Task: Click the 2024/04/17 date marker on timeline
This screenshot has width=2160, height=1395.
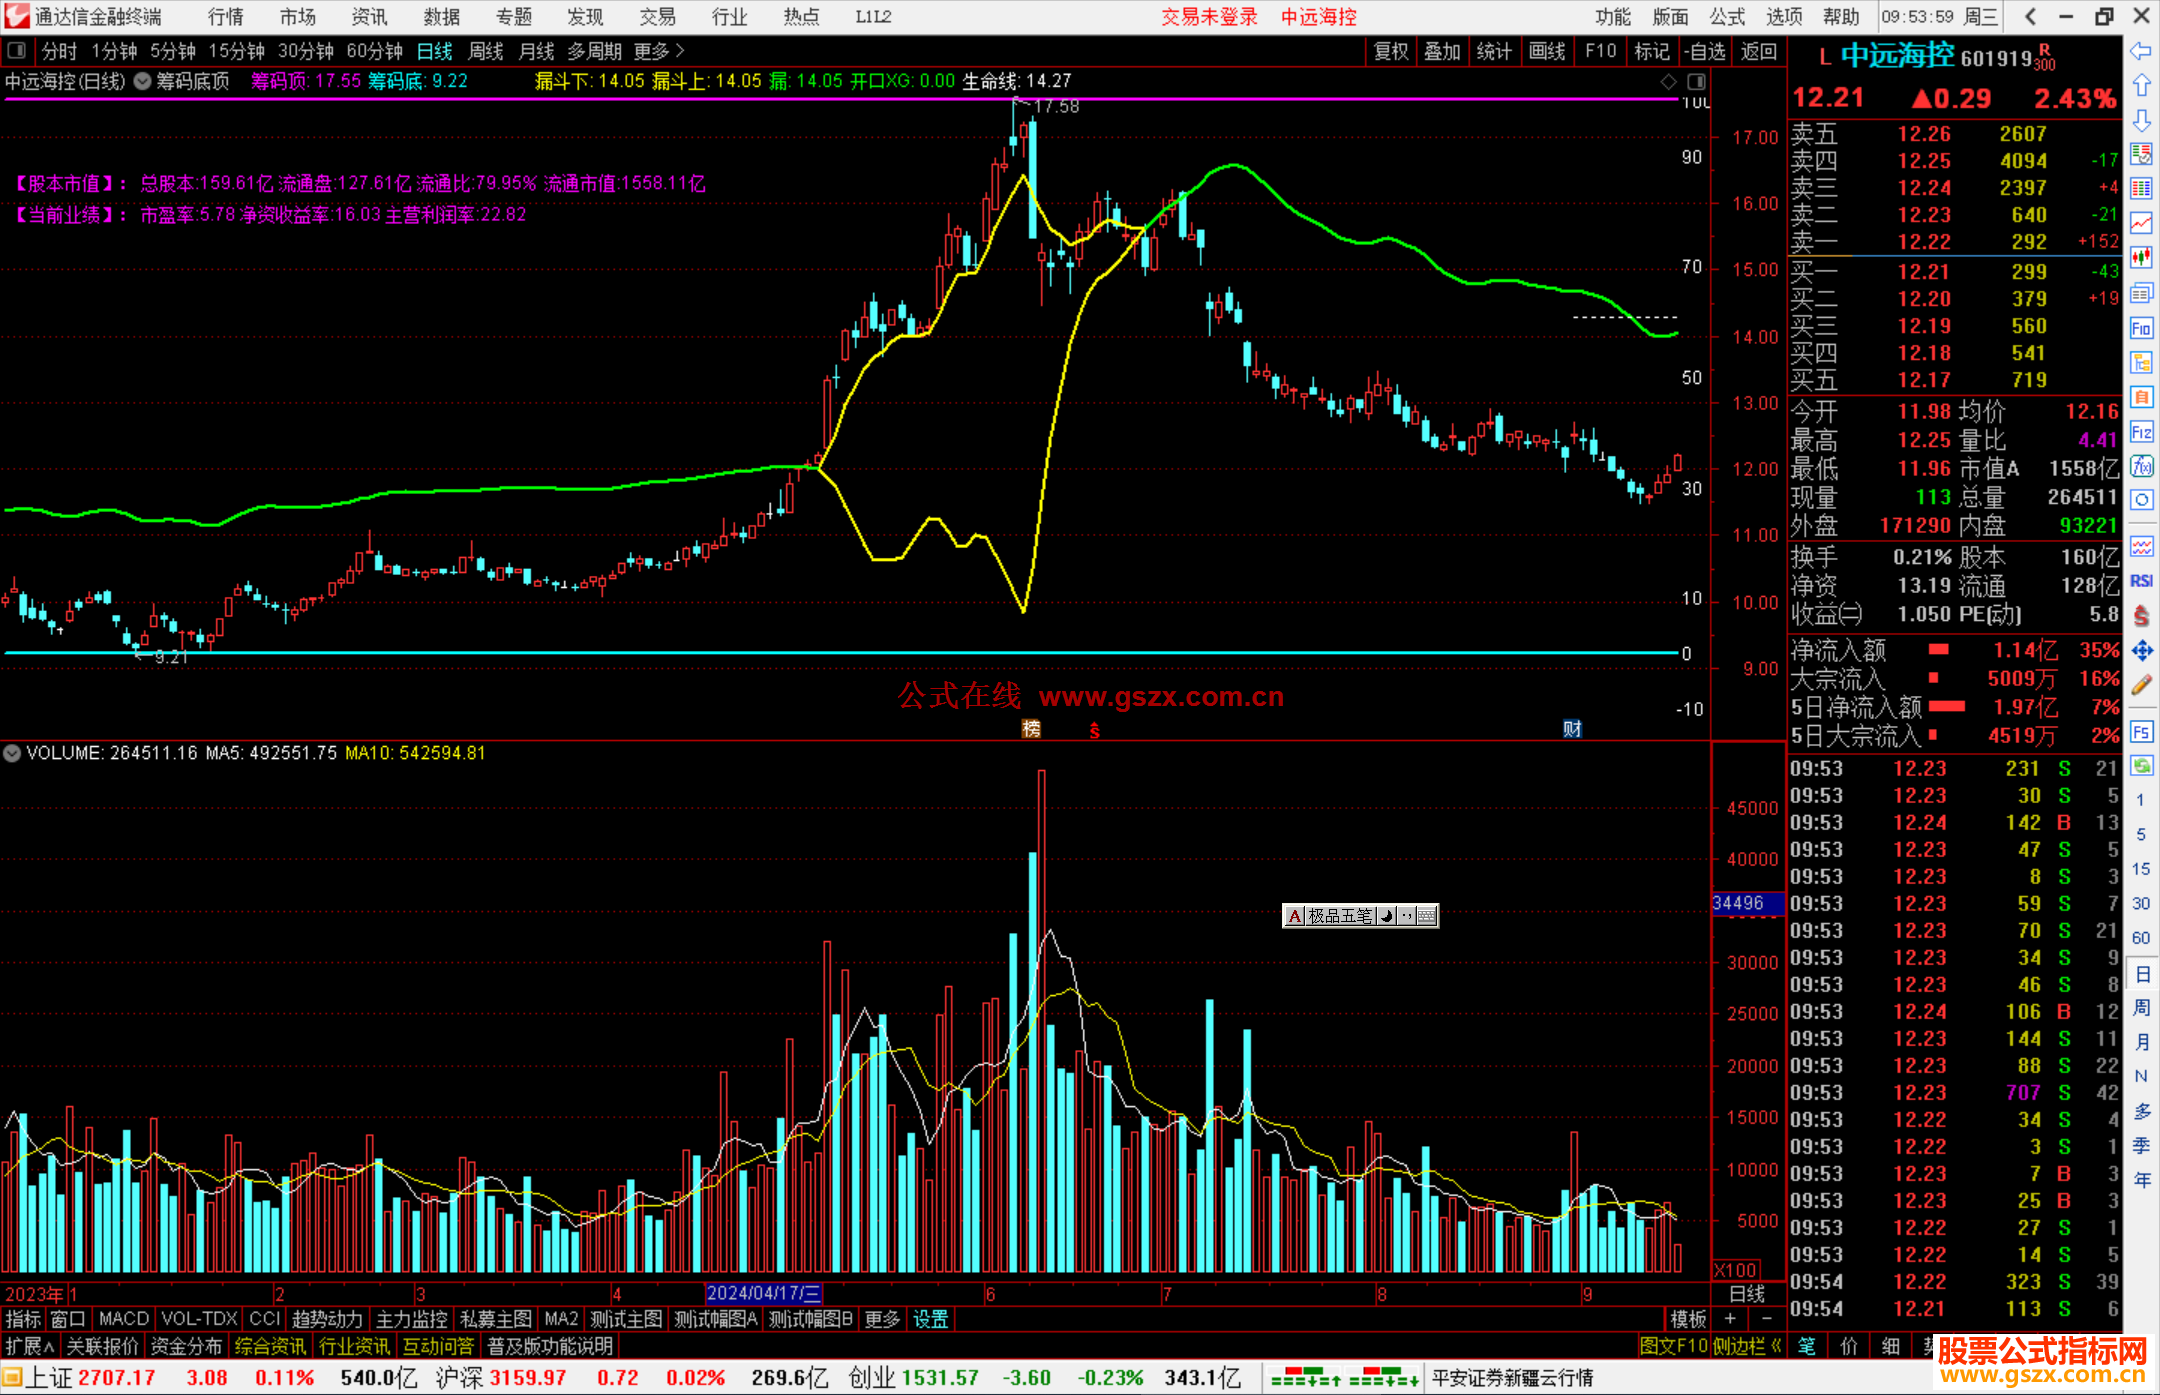Action: (762, 1293)
